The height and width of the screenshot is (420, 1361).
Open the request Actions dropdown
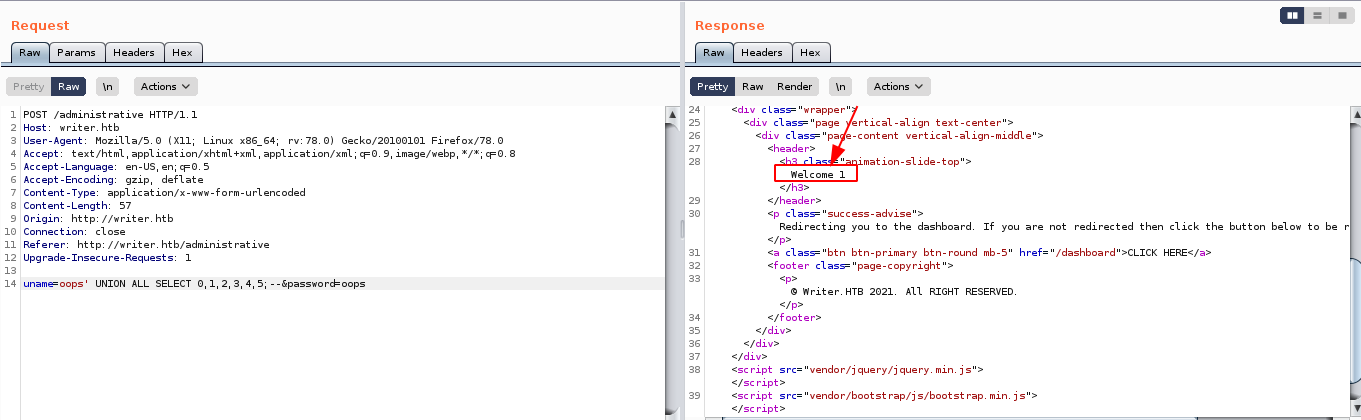coord(165,87)
